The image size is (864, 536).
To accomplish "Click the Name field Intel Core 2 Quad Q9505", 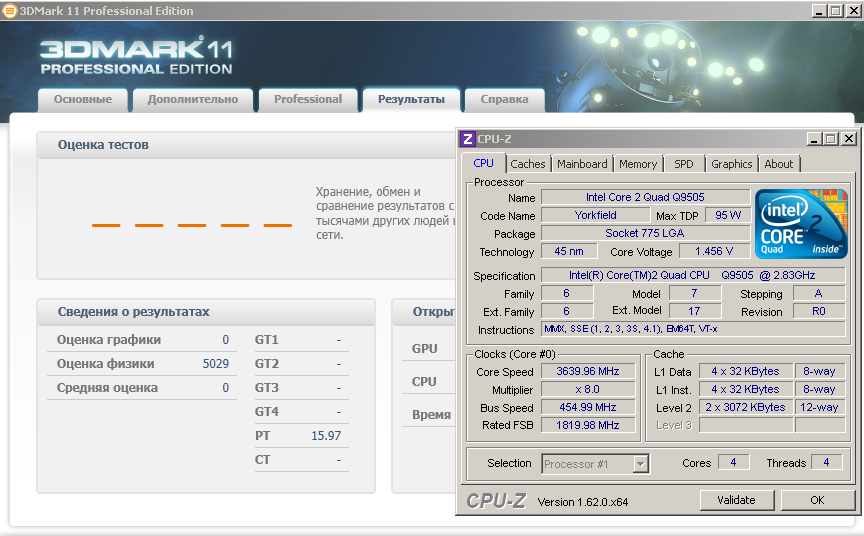I will click(x=645, y=197).
